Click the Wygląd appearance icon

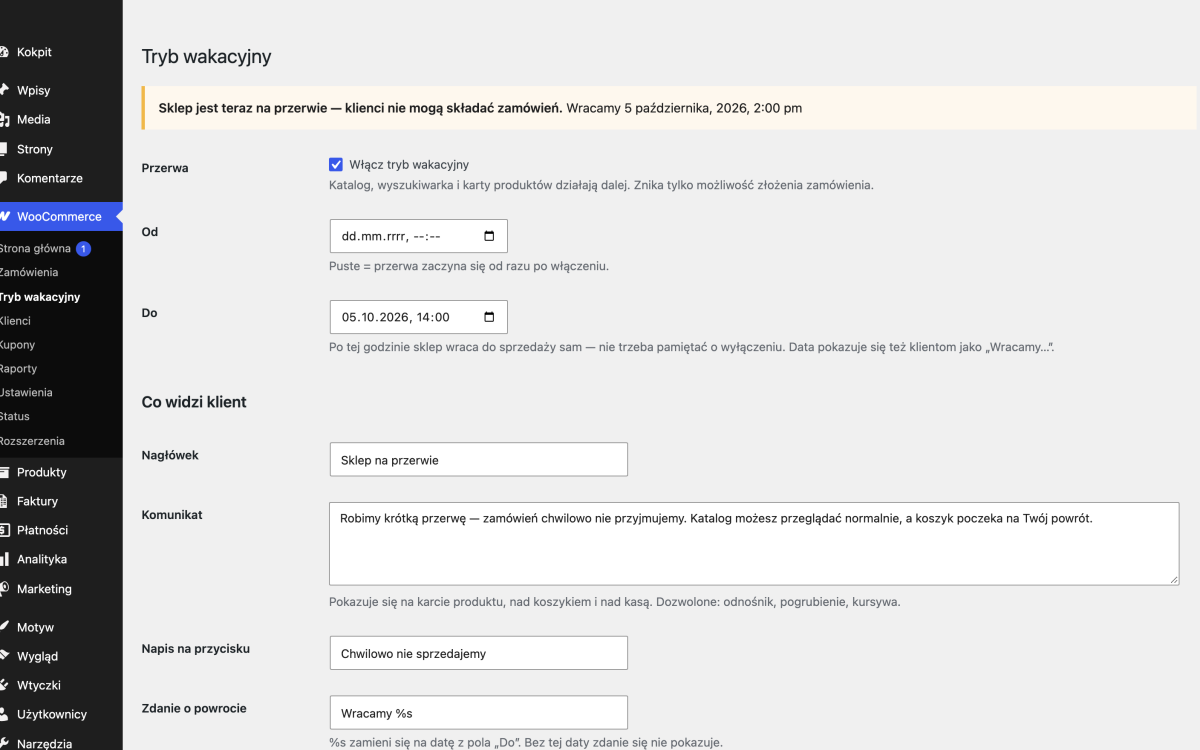(x=4, y=656)
